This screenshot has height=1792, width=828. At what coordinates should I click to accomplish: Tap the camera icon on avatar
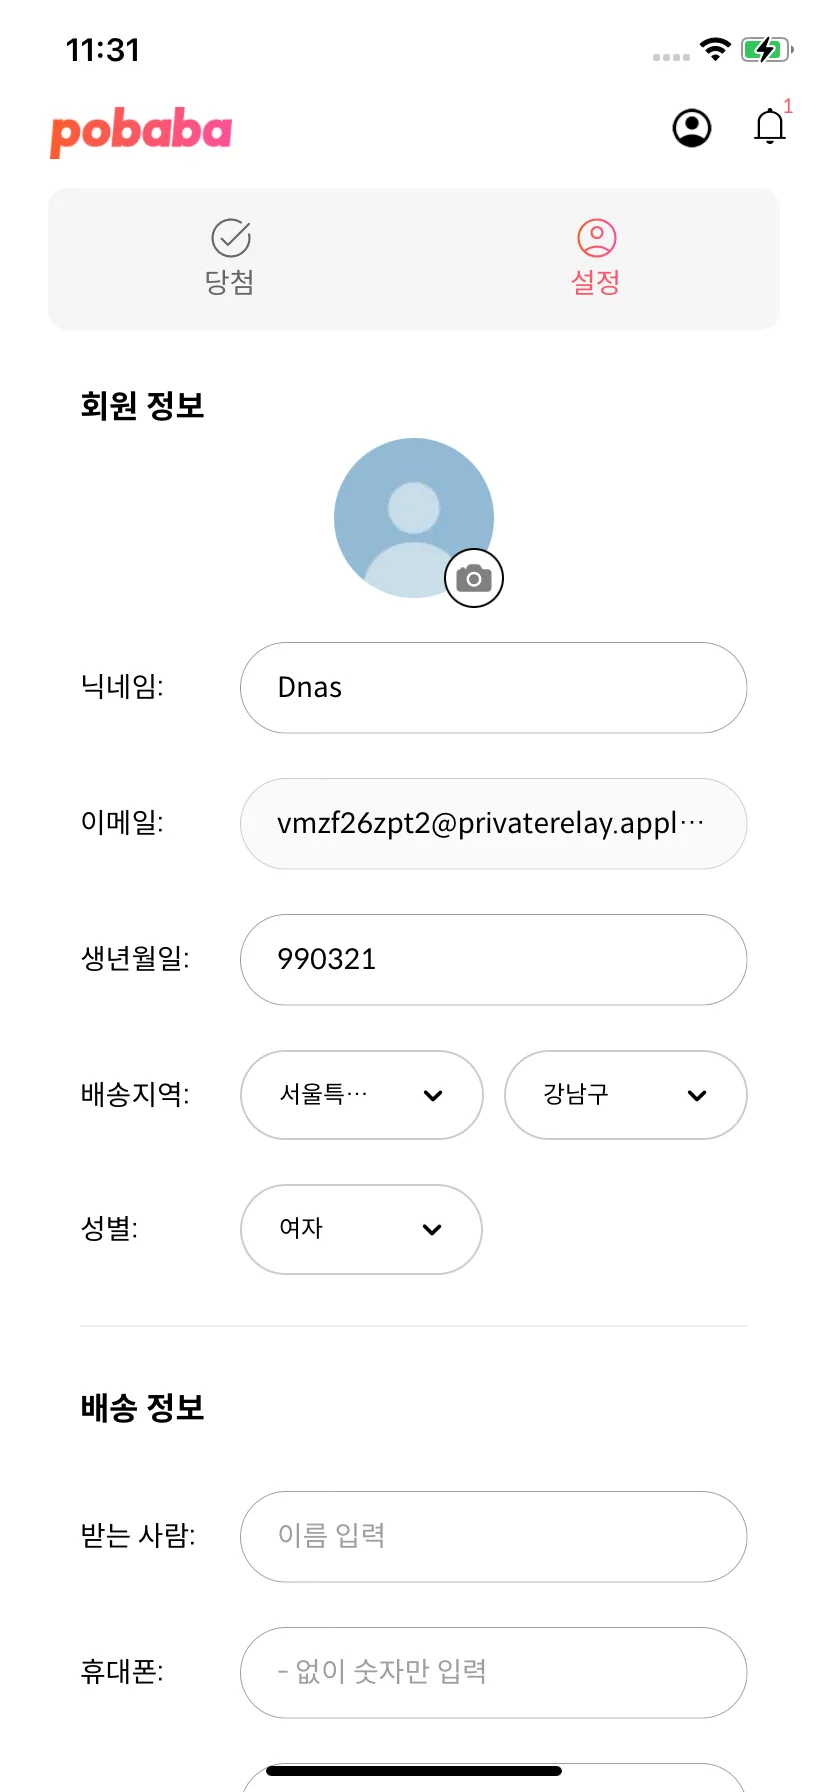click(x=474, y=578)
